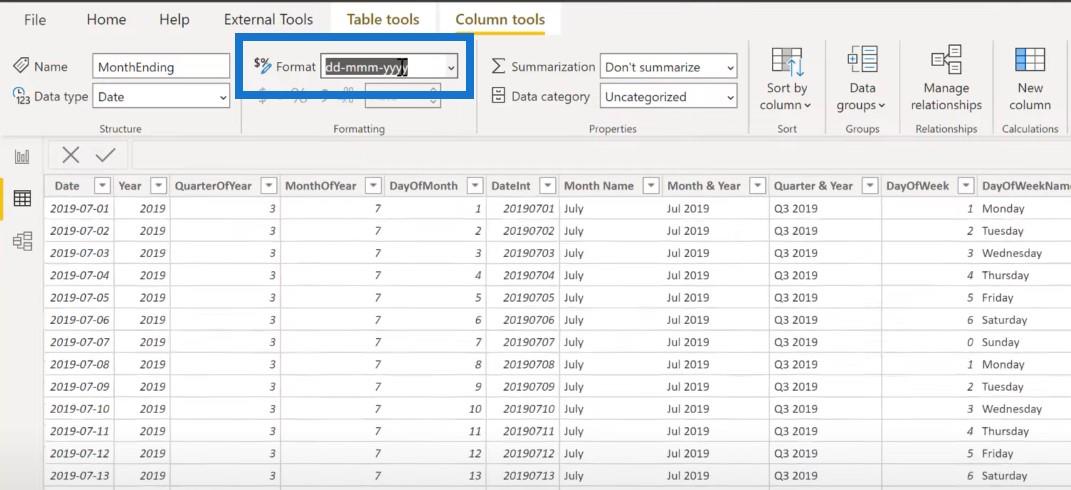The image size is (1071, 490).
Task: Open the Sort by column tool
Action: click(x=787, y=79)
